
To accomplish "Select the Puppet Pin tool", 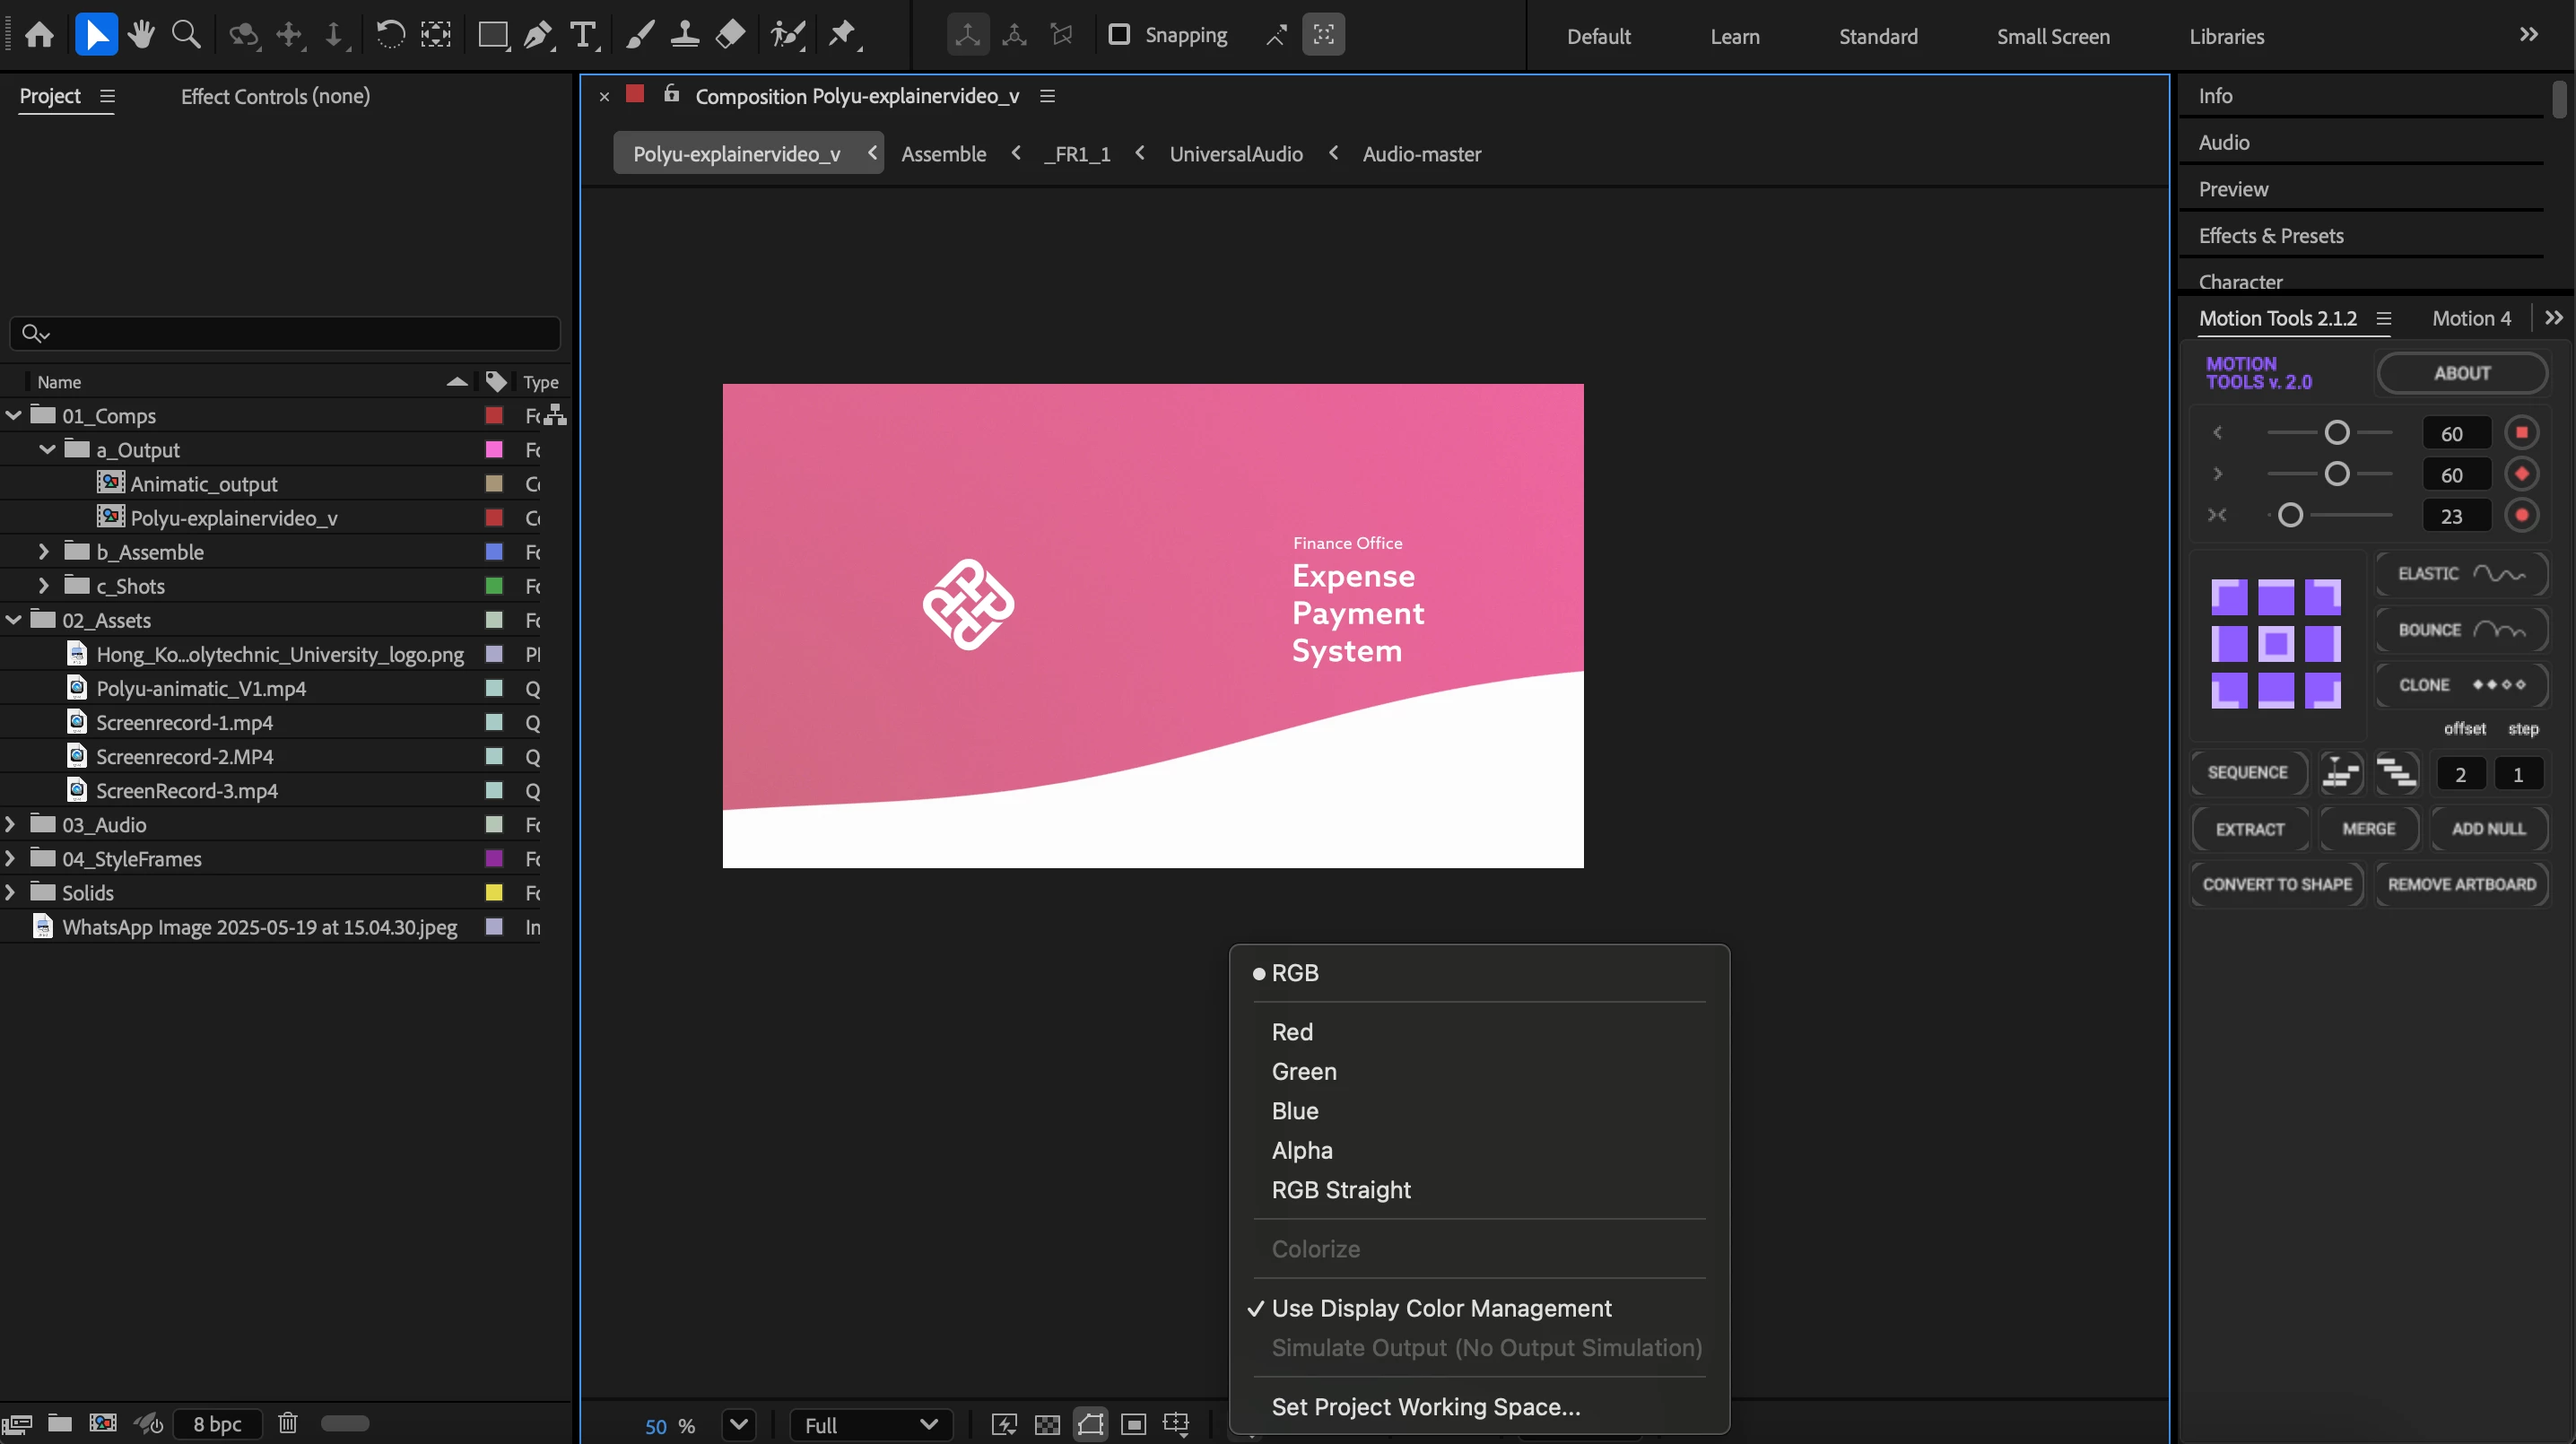I will pos(843,35).
